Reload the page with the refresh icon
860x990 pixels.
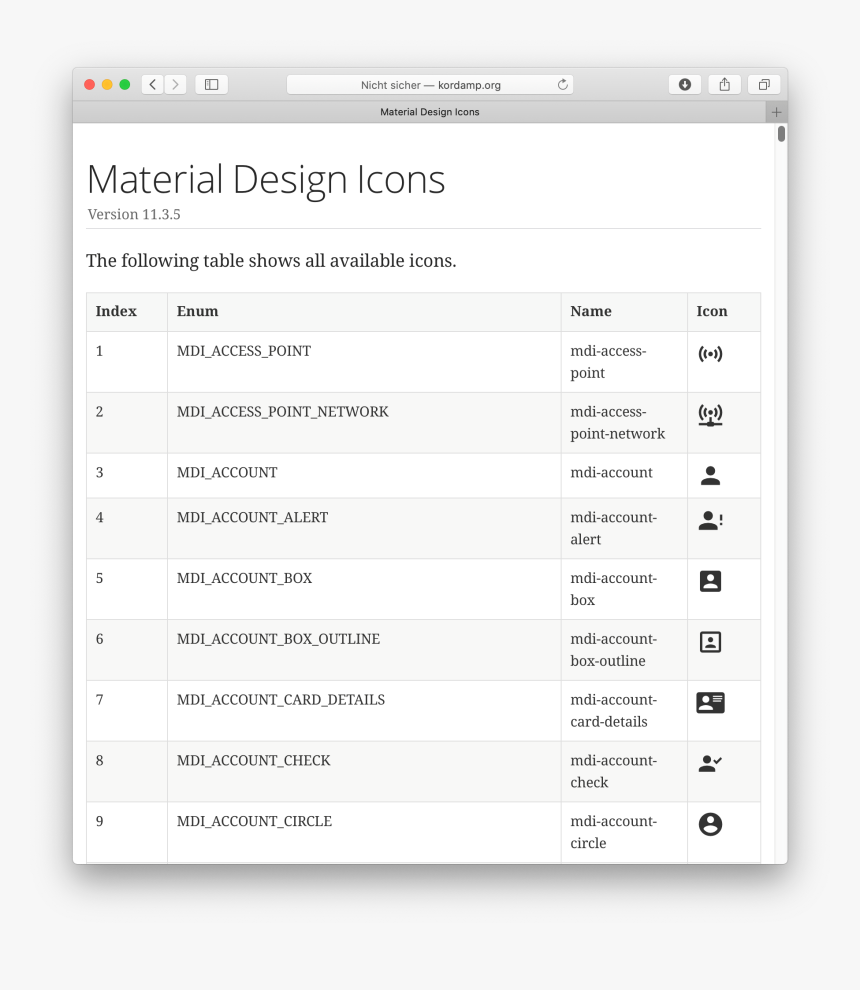coord(563,85)
